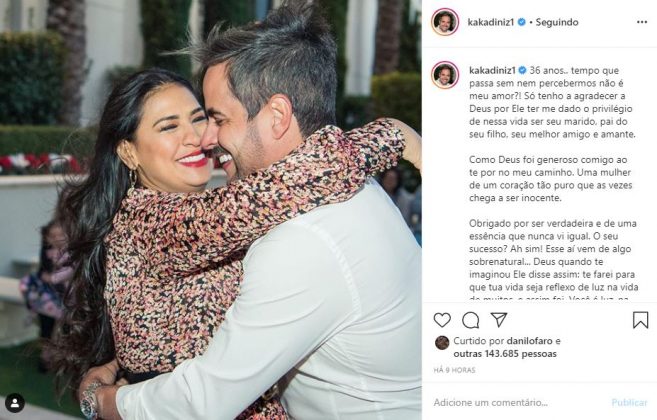This screenshot has height=420, width=657.
Task: Open the three-dot more options menu
Action: point(642,22)
